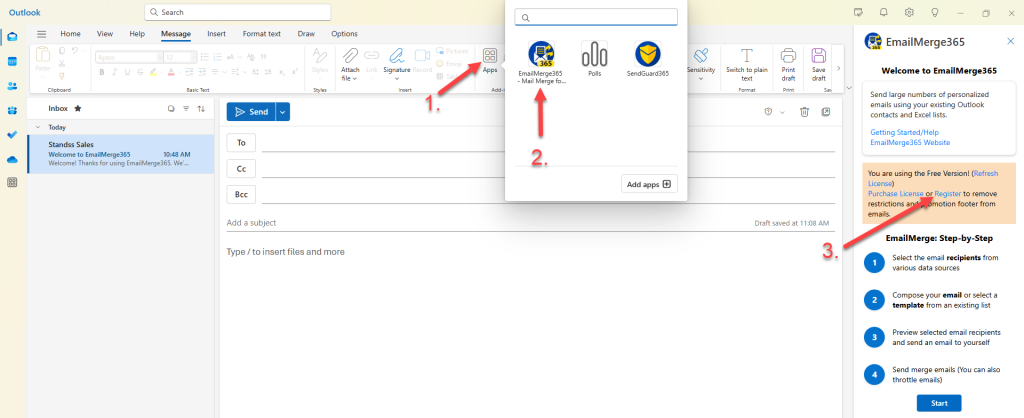Open the EmailMerge365 Website link
The image size is (1024, 418).
click(x=910, y=142)
